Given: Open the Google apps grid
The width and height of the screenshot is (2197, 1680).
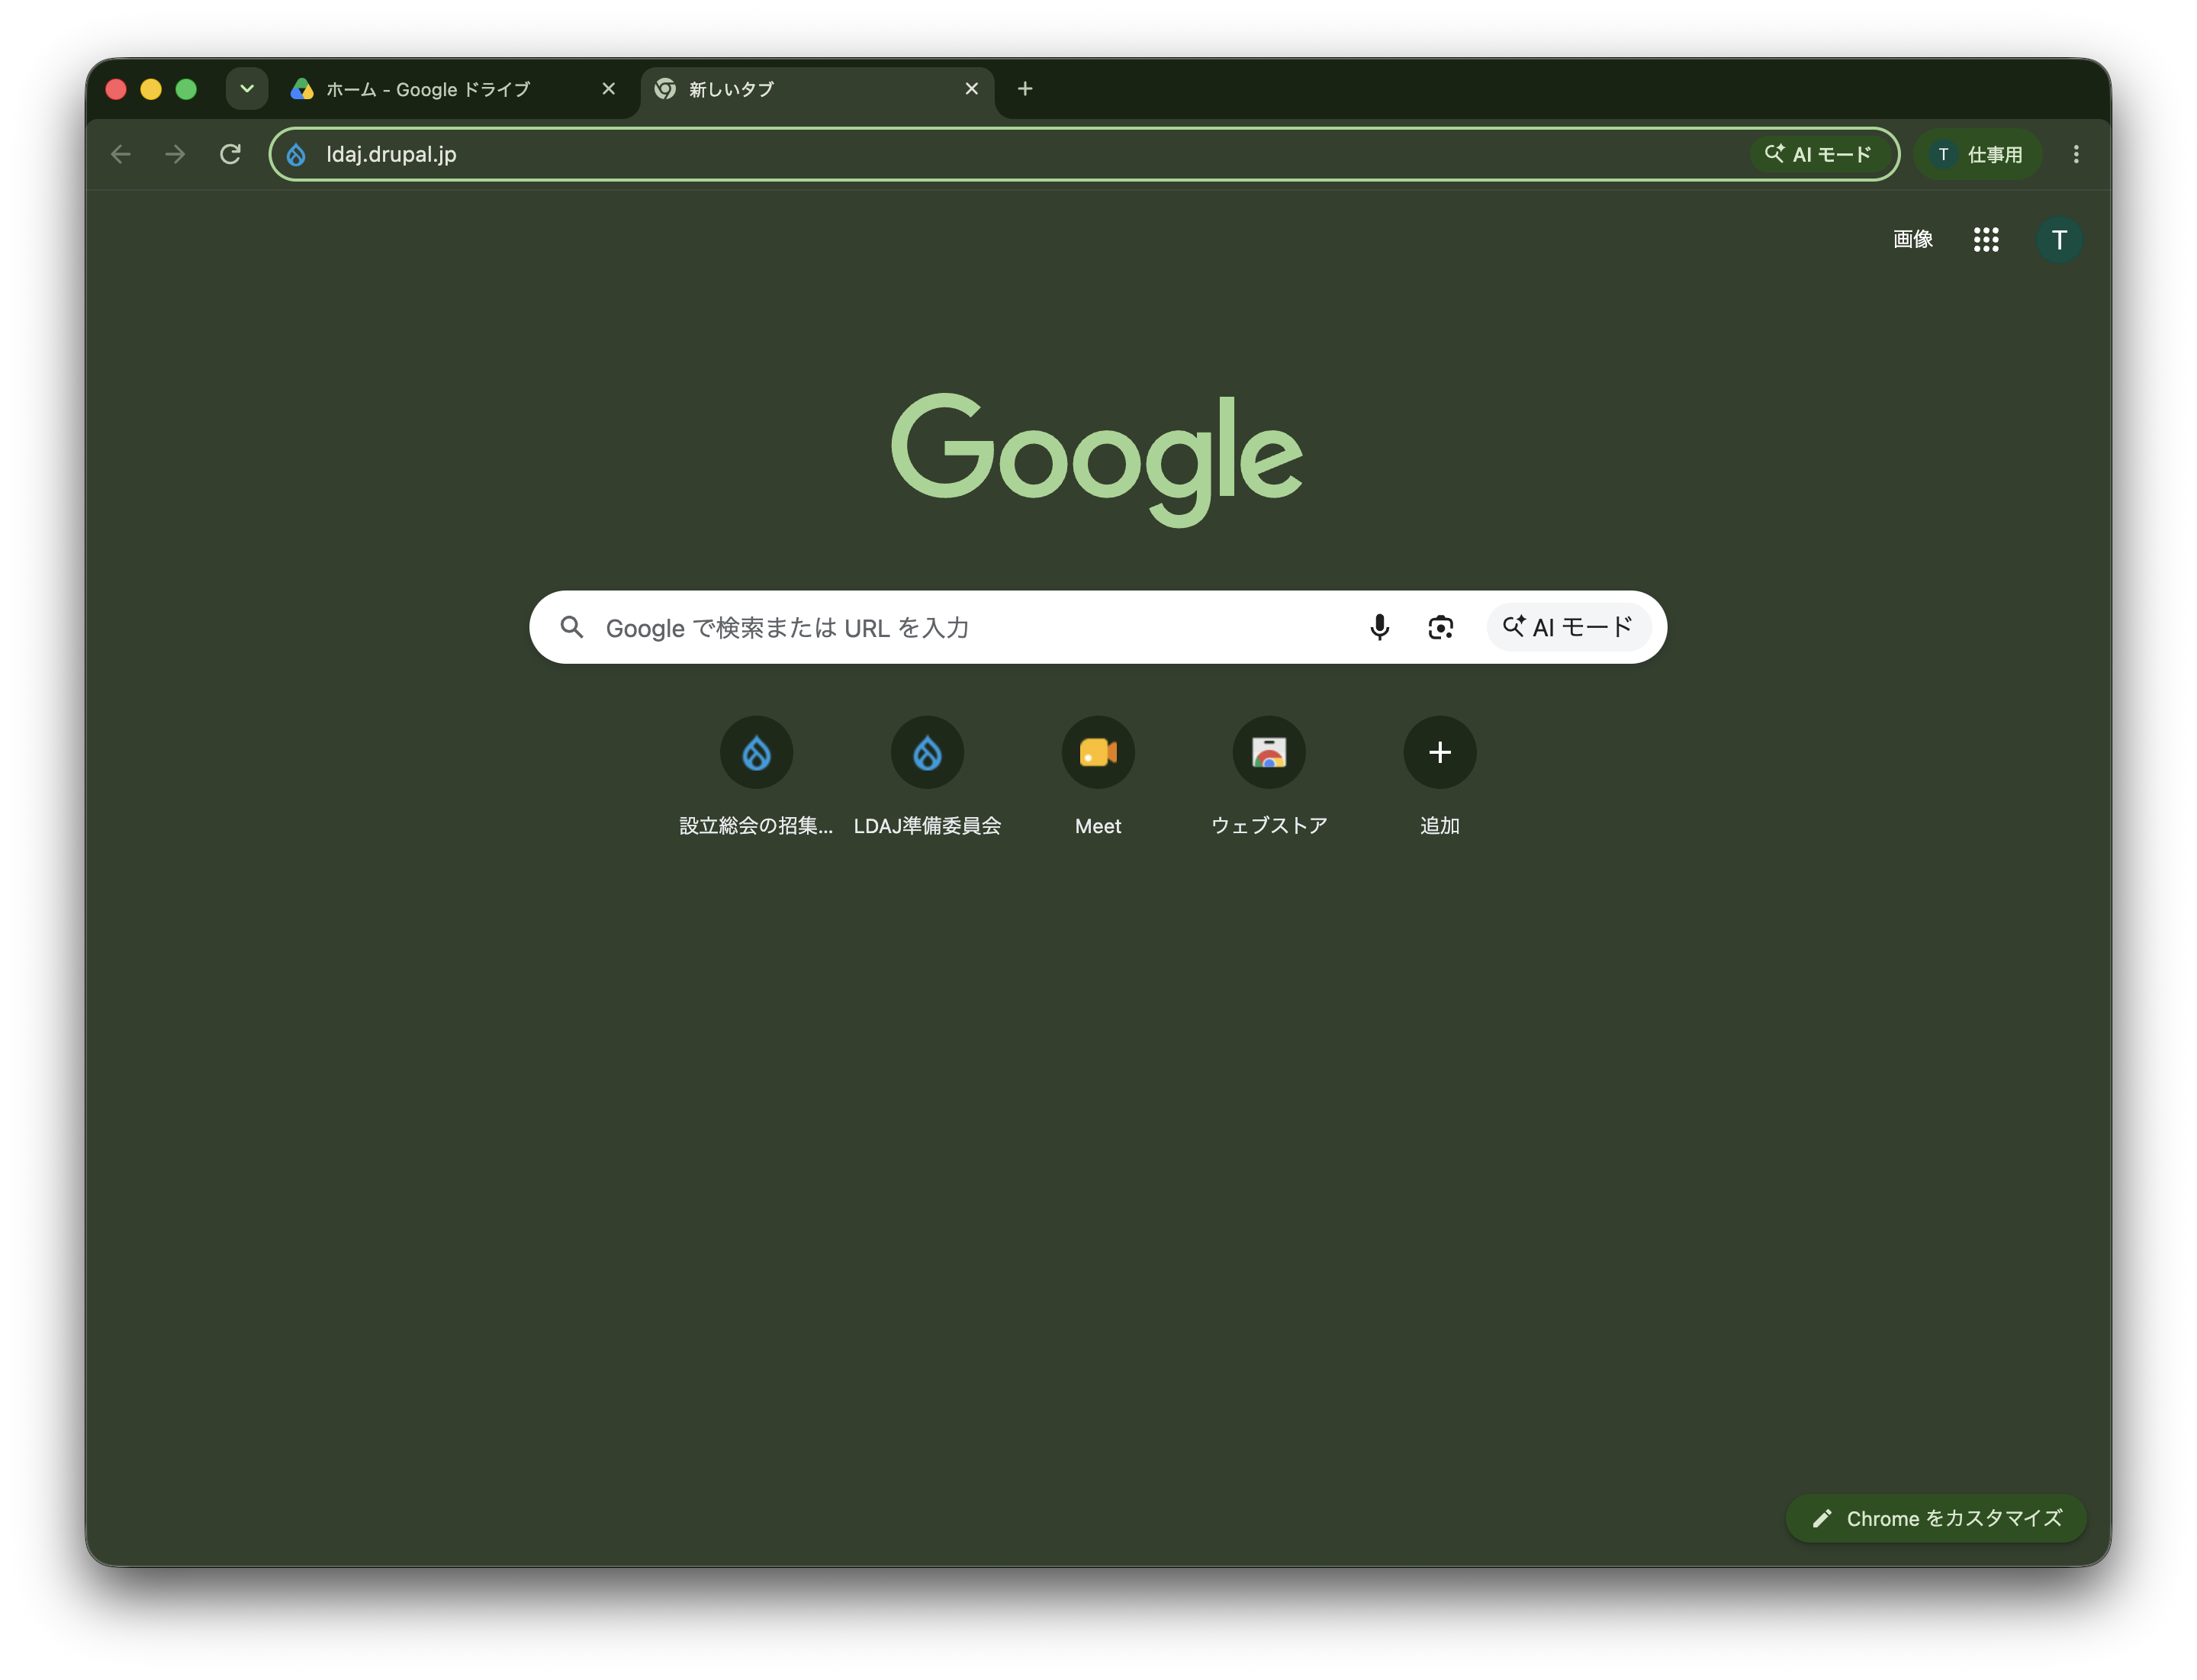Looking at the screenshot, I should 1985,239.
